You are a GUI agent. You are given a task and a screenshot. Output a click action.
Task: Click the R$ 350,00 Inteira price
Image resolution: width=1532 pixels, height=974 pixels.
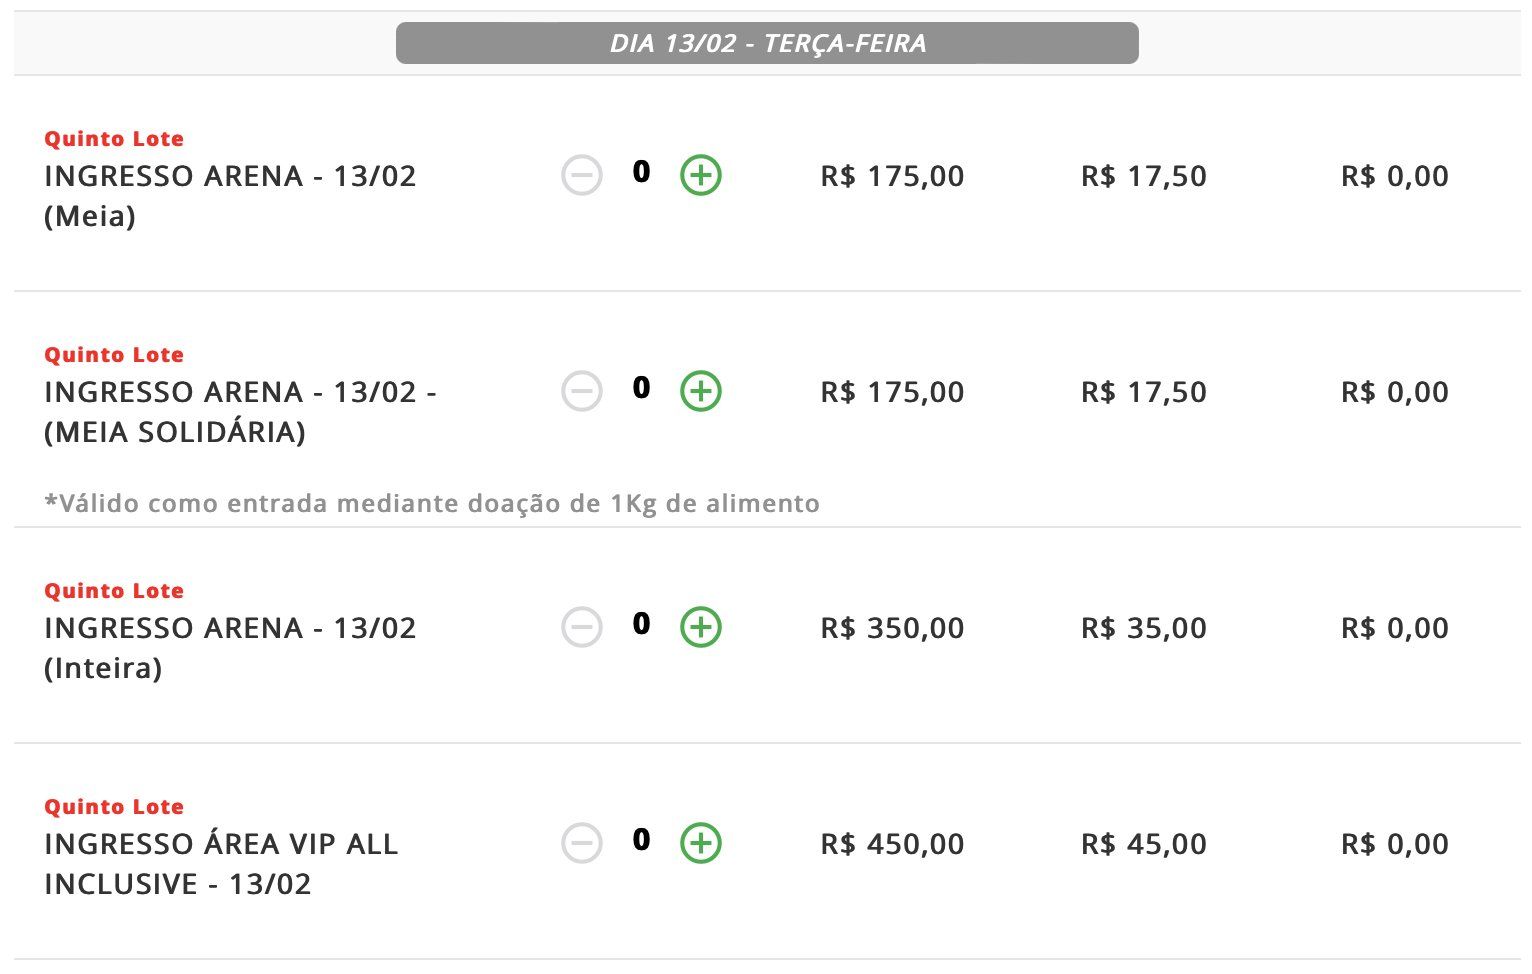(892, 628)
